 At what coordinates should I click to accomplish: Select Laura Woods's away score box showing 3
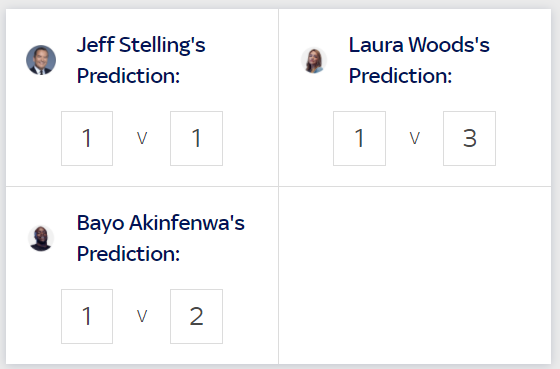tap(469, 138)
